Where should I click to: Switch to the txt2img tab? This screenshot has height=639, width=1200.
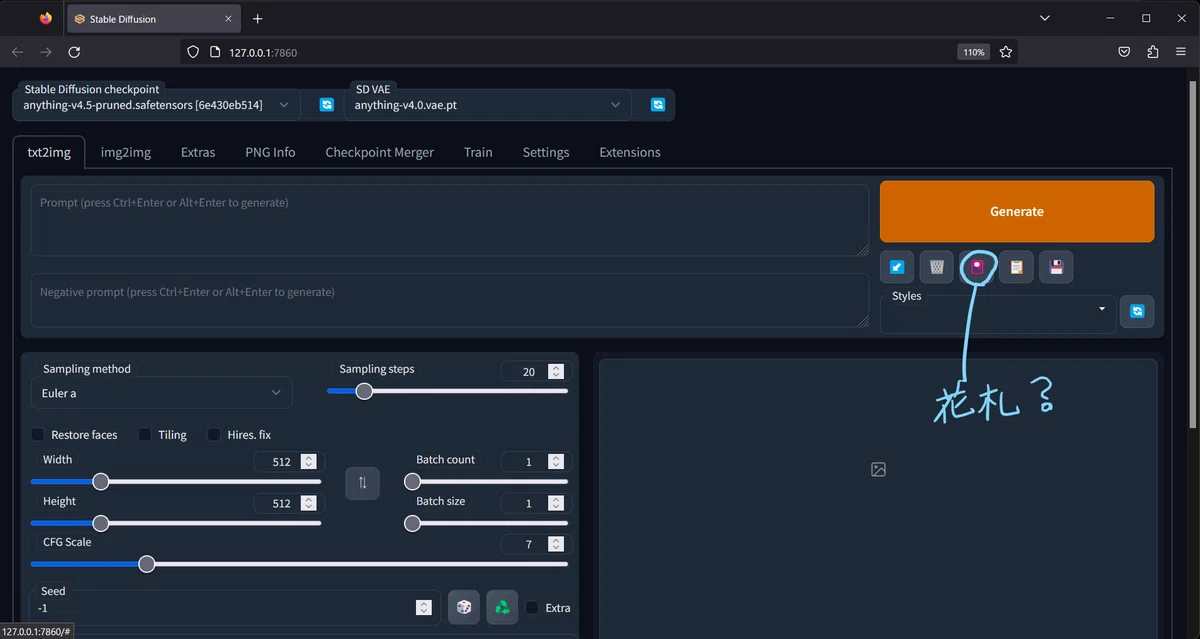pos(49,152)
